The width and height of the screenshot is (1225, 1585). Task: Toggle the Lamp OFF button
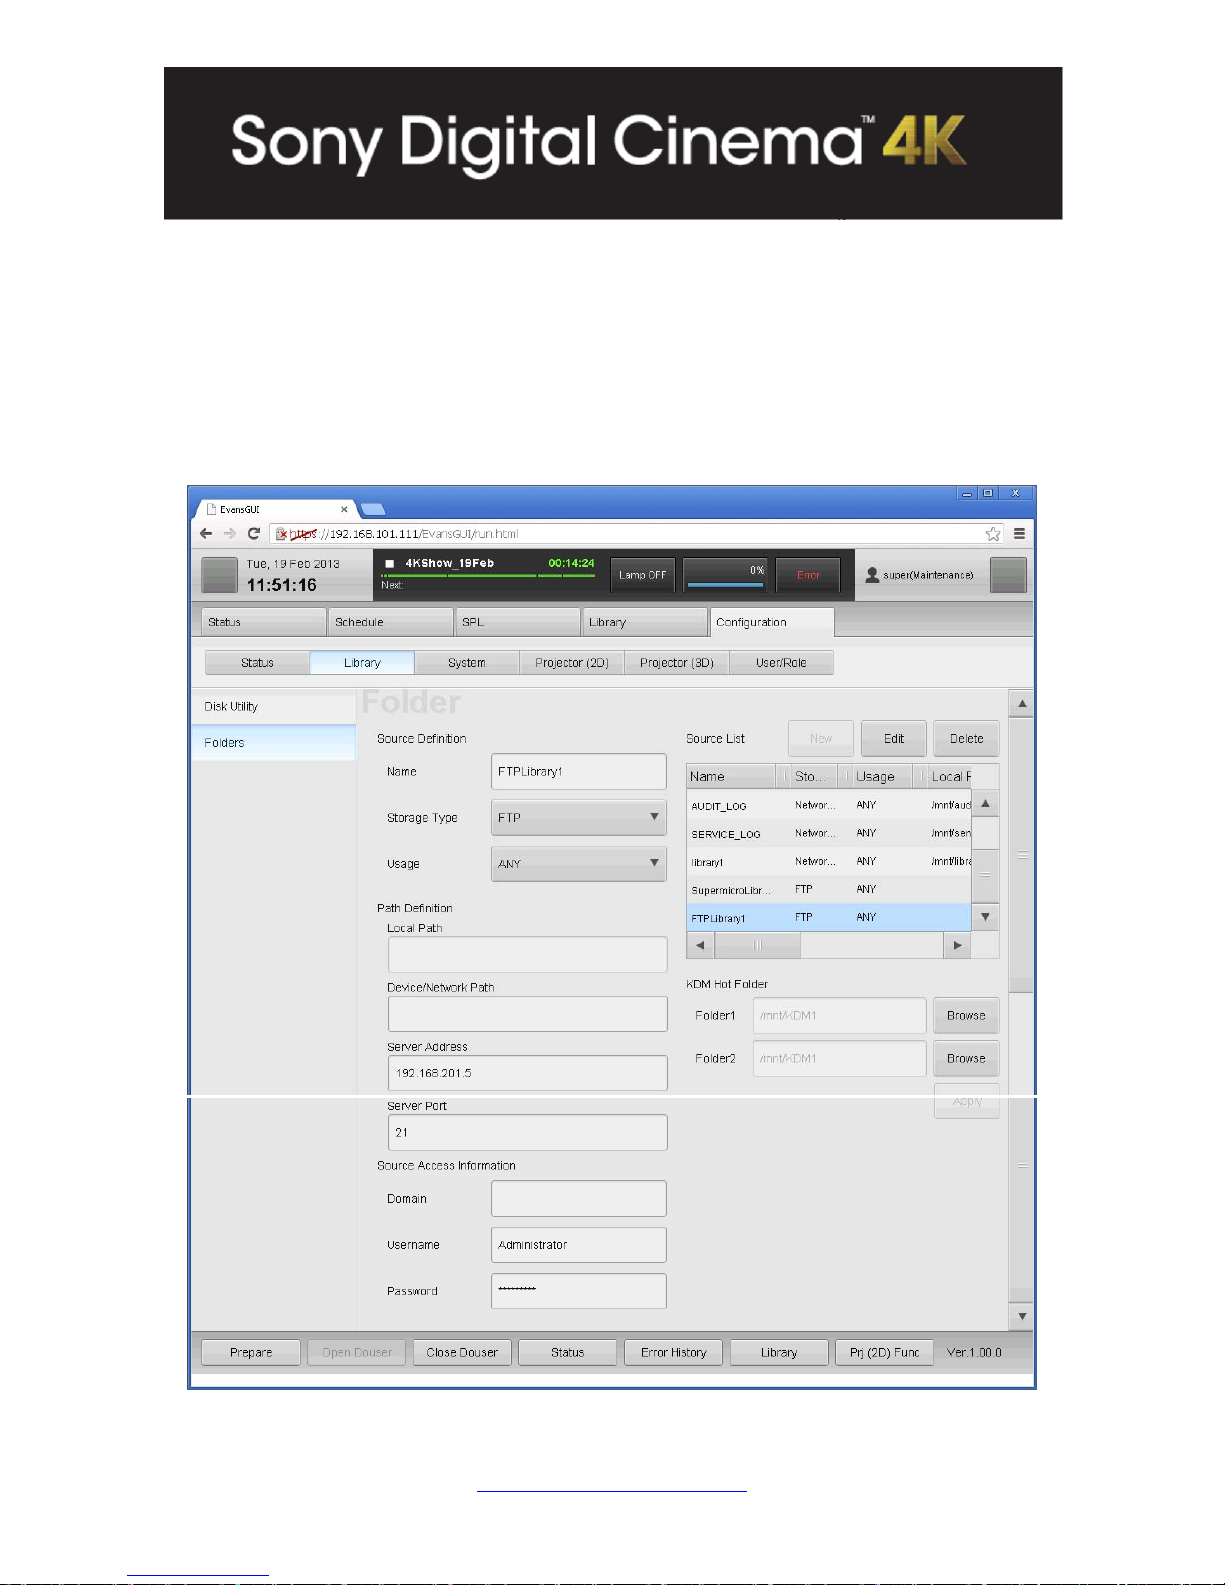point(643,575)
